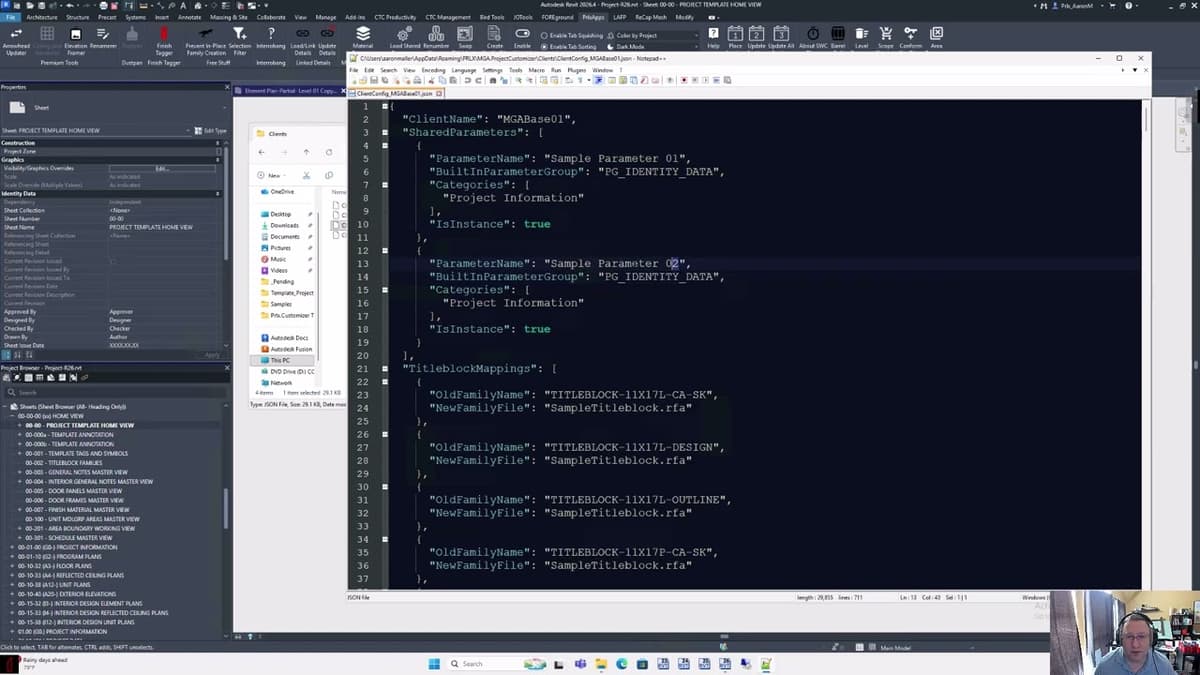Viewport: 1200px width, 675px height.
Task: Open the Plugins menu in Notepad++
Action: pos(576,70)
